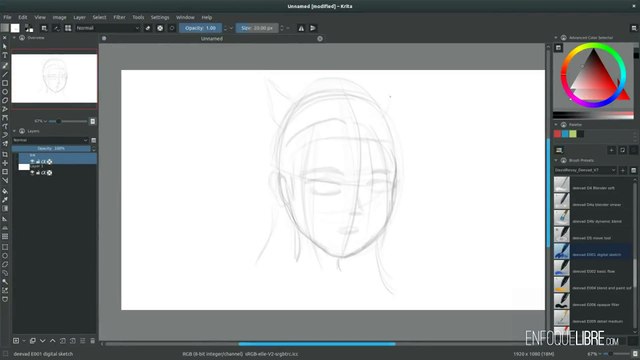Click the brush Opacity 1.00 slider

200,28
